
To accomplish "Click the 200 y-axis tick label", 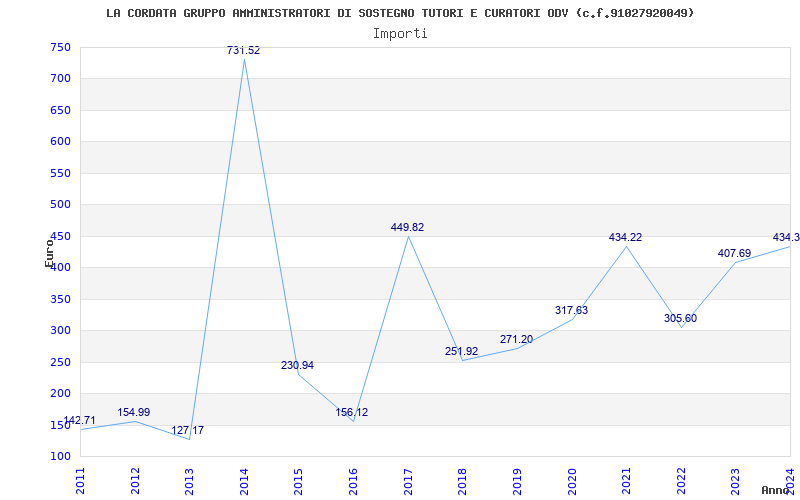I will point(60,393).
